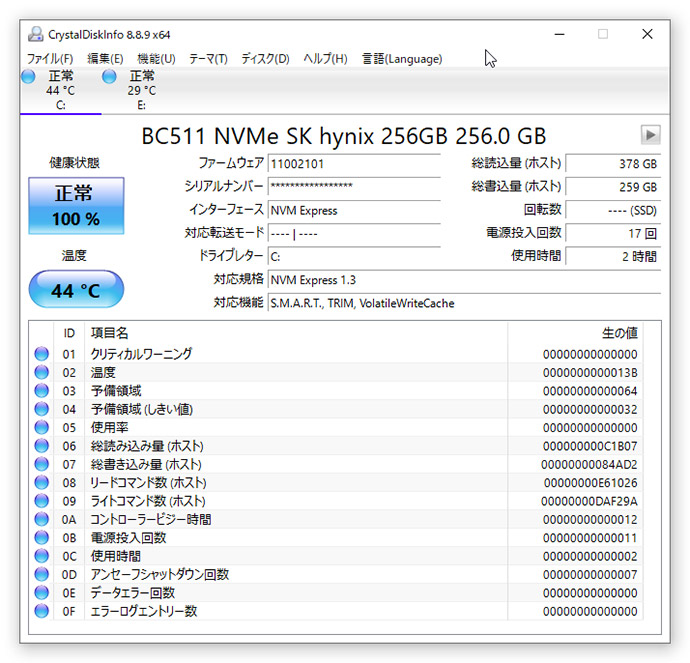Click the 温度 label above the temperature button
Viewport: 690px width, 663px height.
74,256
